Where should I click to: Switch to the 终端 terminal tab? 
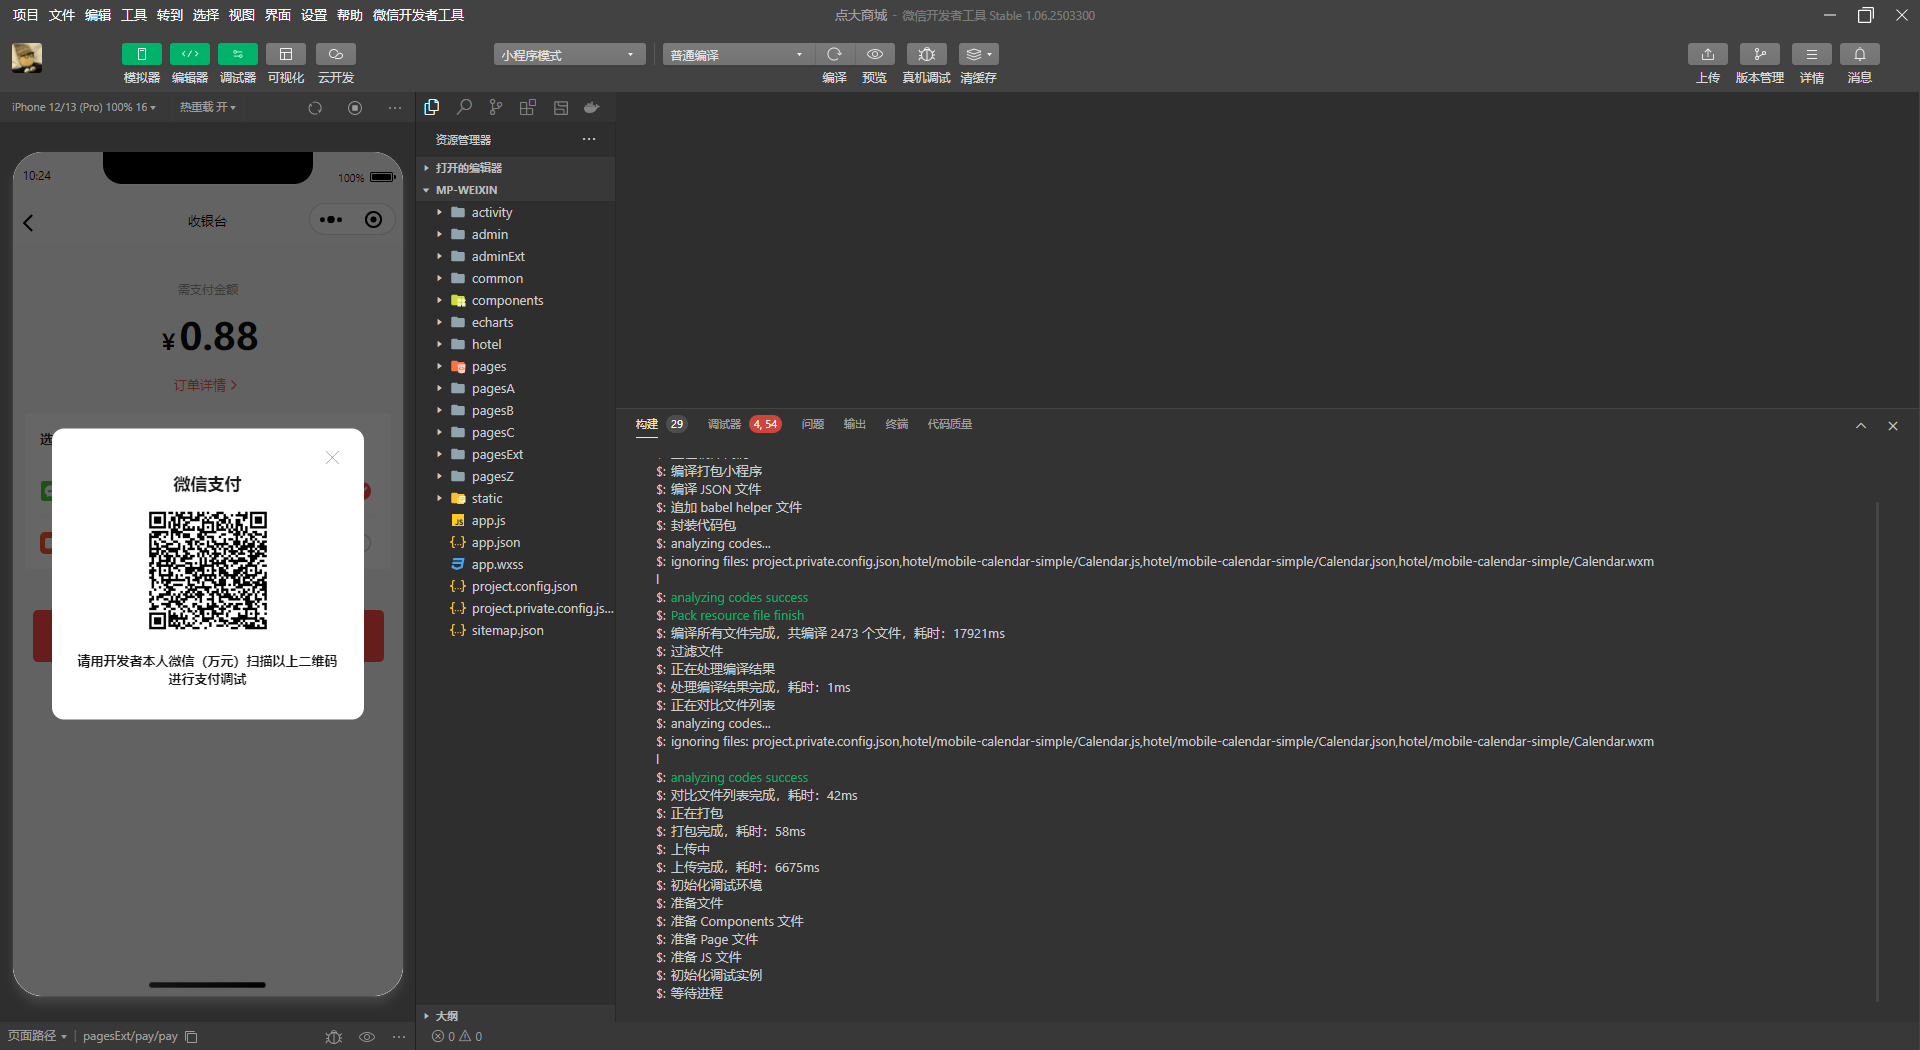[x=896, y=424]
